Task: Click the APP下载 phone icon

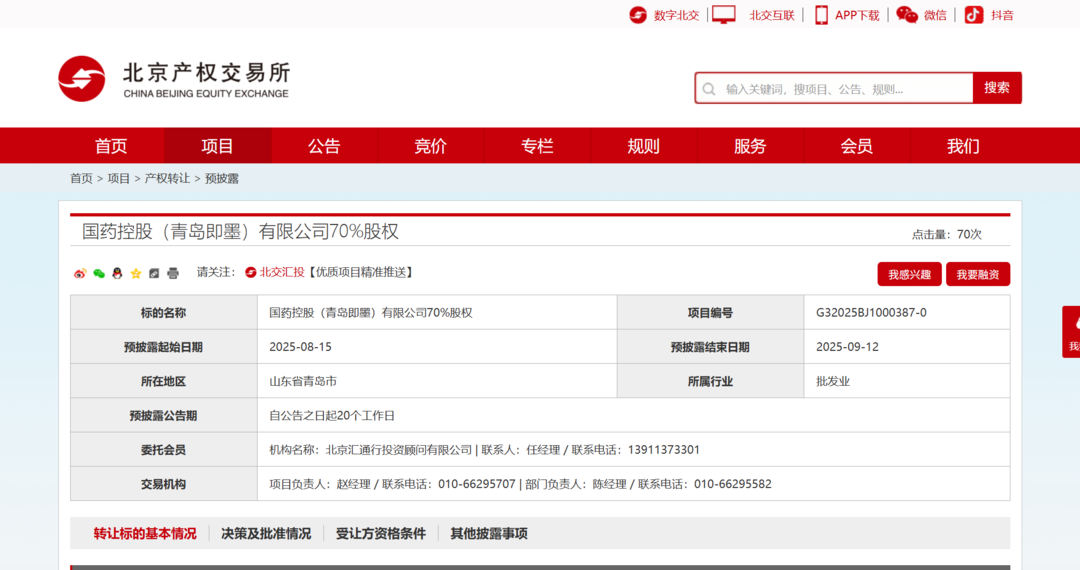Action: pos(821,14)
